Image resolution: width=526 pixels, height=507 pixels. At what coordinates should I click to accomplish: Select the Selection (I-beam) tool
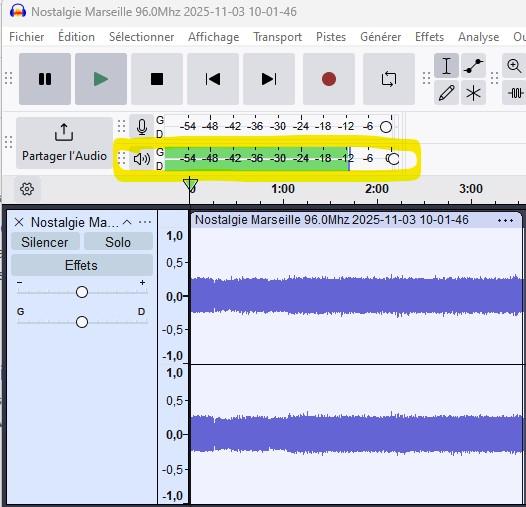446,65
